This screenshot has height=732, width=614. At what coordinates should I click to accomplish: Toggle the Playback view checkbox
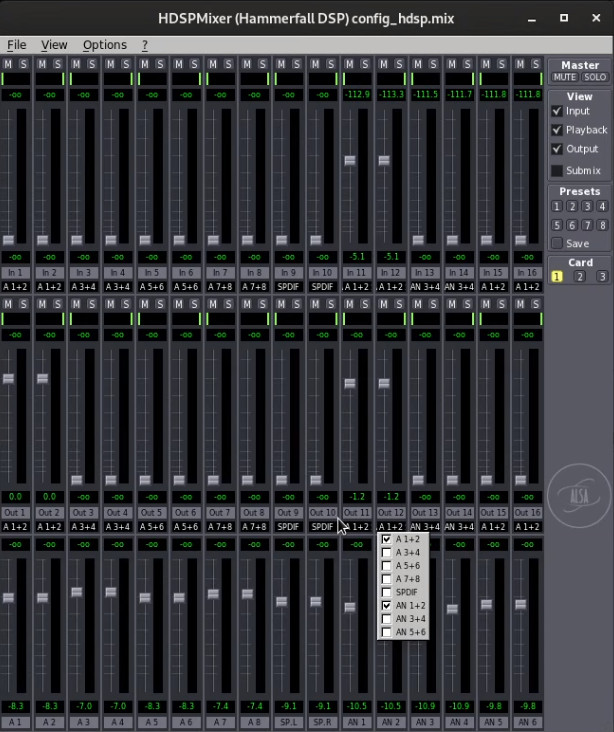557,130
